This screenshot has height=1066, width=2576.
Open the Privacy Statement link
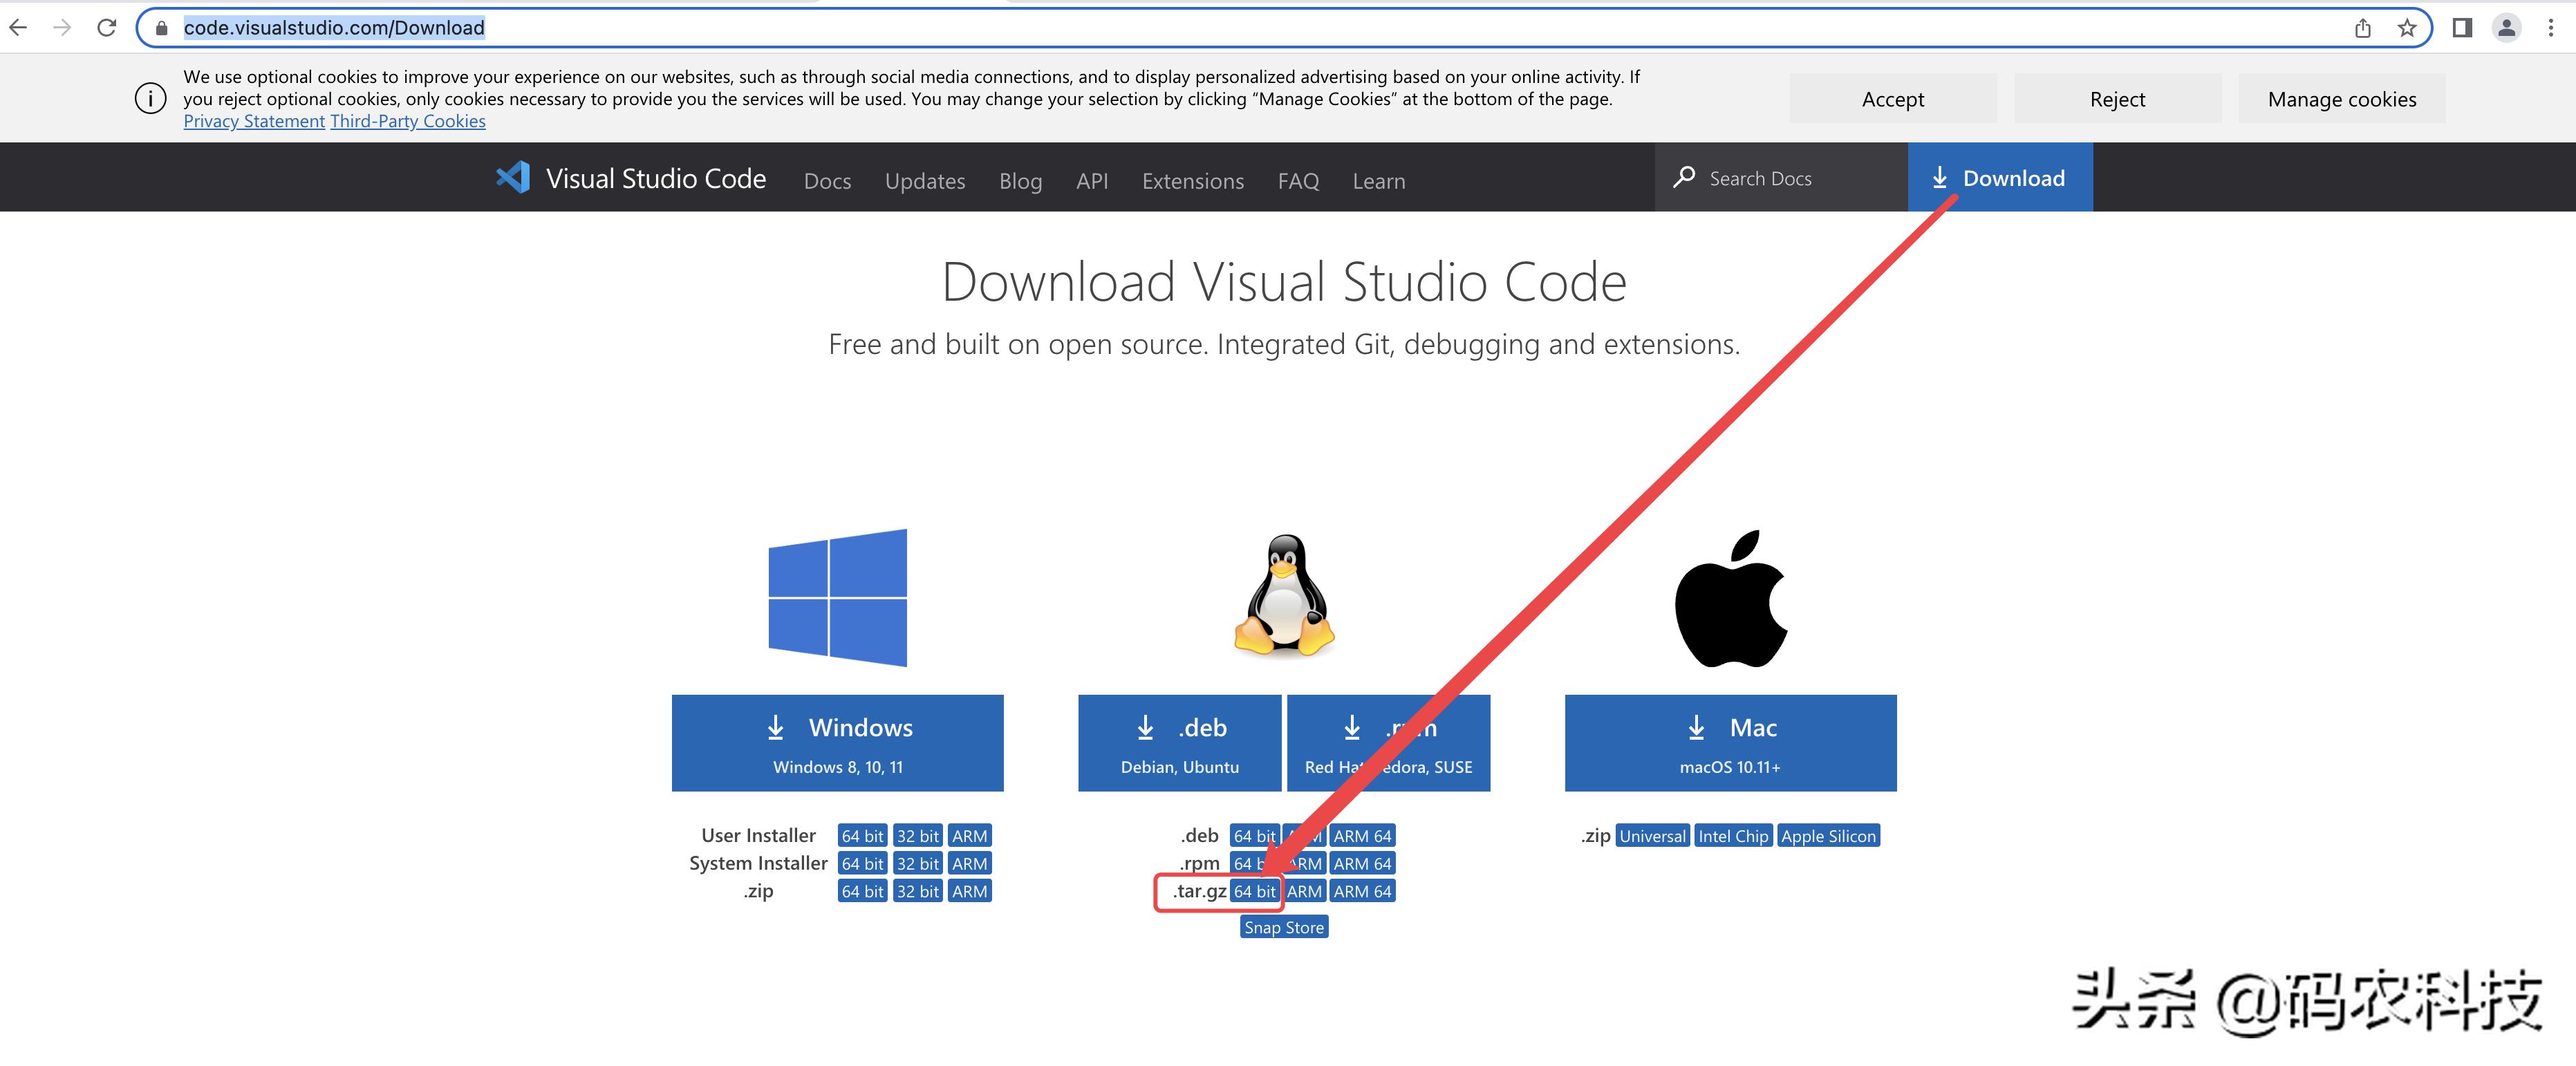(254, 121)
